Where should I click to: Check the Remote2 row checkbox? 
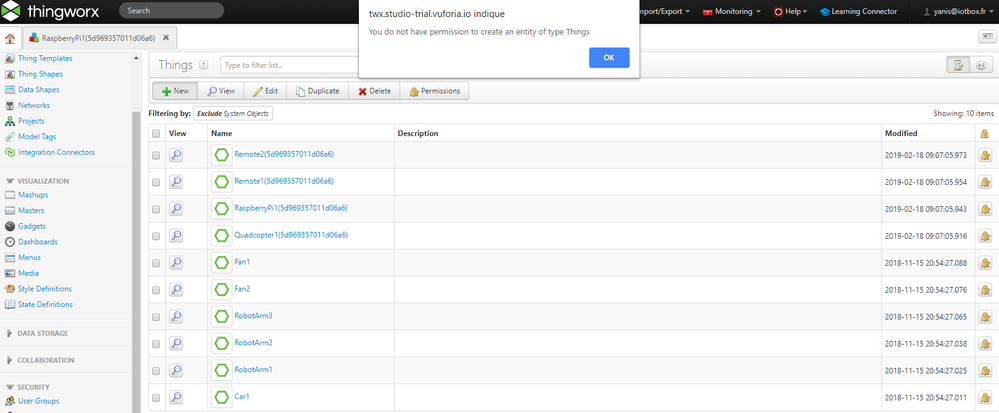pos(156,156)
